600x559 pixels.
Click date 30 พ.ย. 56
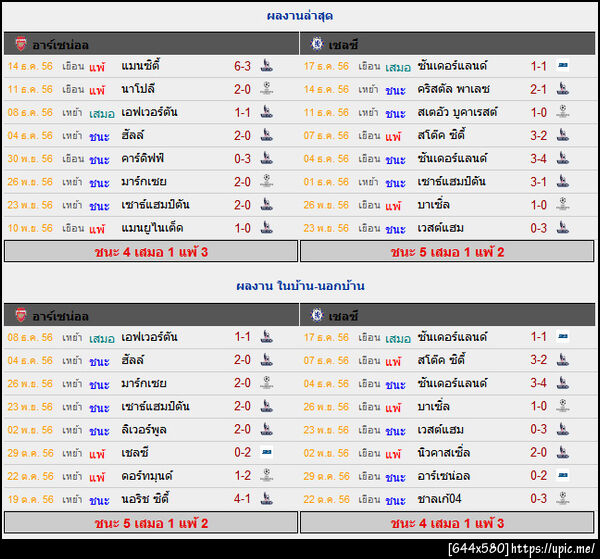30,158
